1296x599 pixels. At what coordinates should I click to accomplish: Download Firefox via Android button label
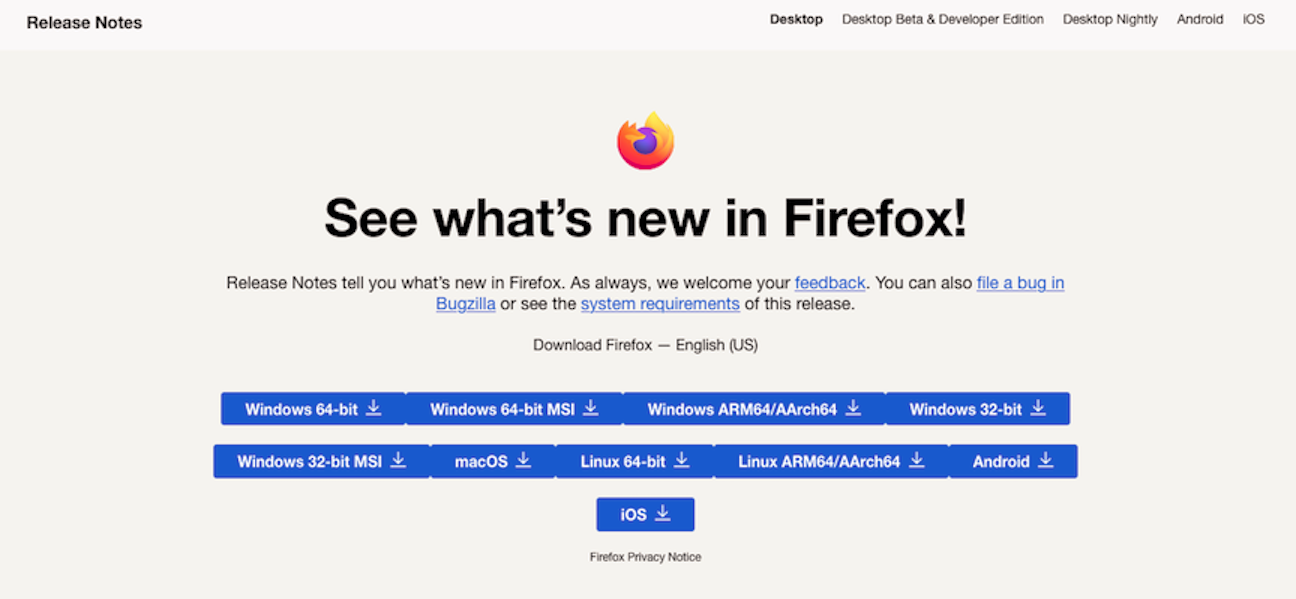click(x=1001, y=462)
